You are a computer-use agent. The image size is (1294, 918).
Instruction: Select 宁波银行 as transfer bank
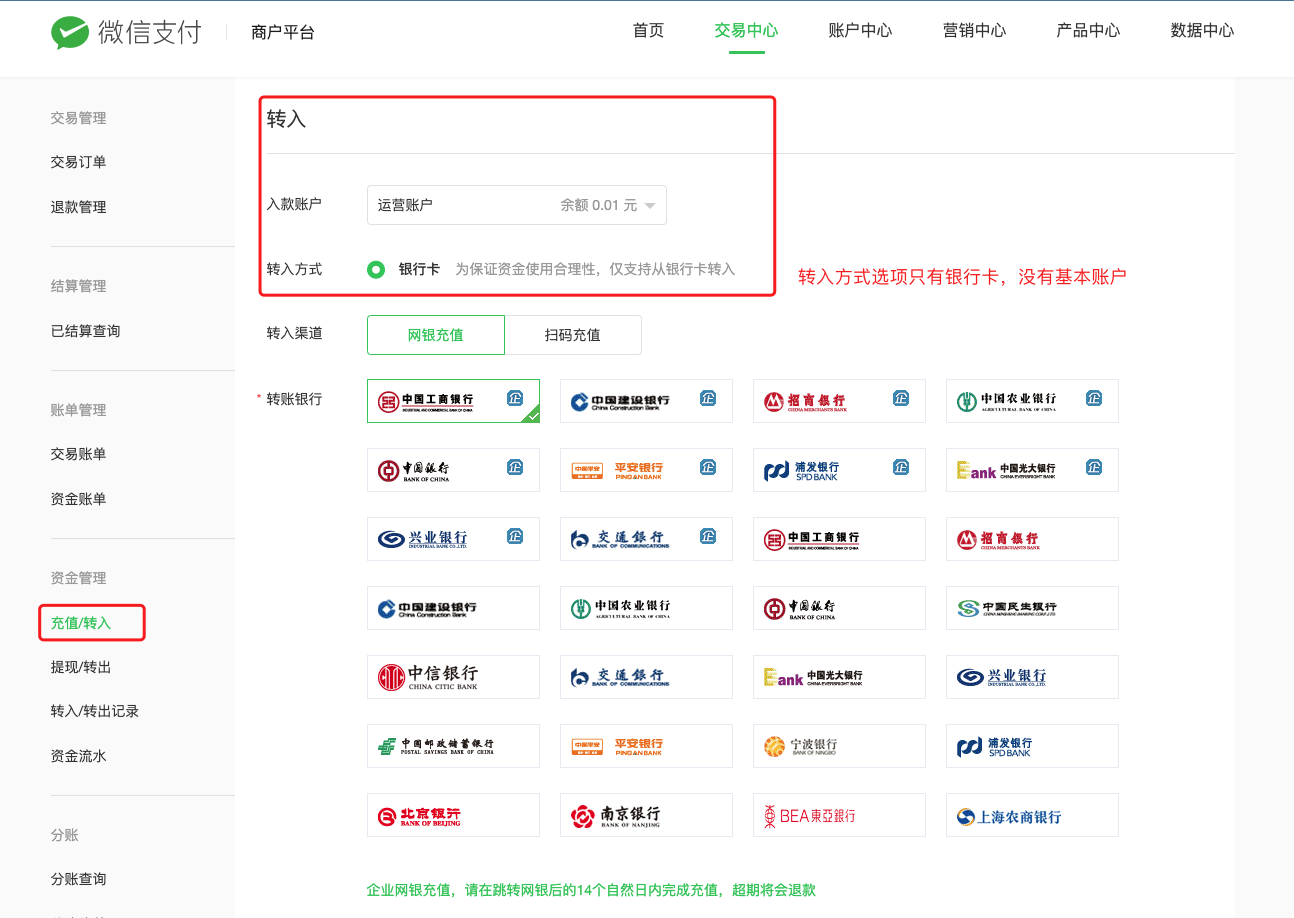click(839, 746)
